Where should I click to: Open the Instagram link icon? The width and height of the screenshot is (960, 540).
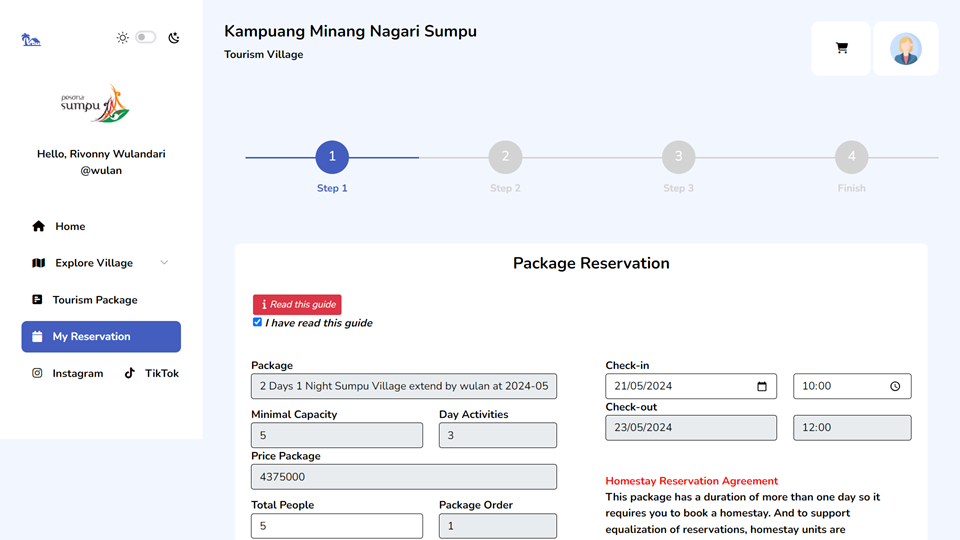(x=37, y=373)
